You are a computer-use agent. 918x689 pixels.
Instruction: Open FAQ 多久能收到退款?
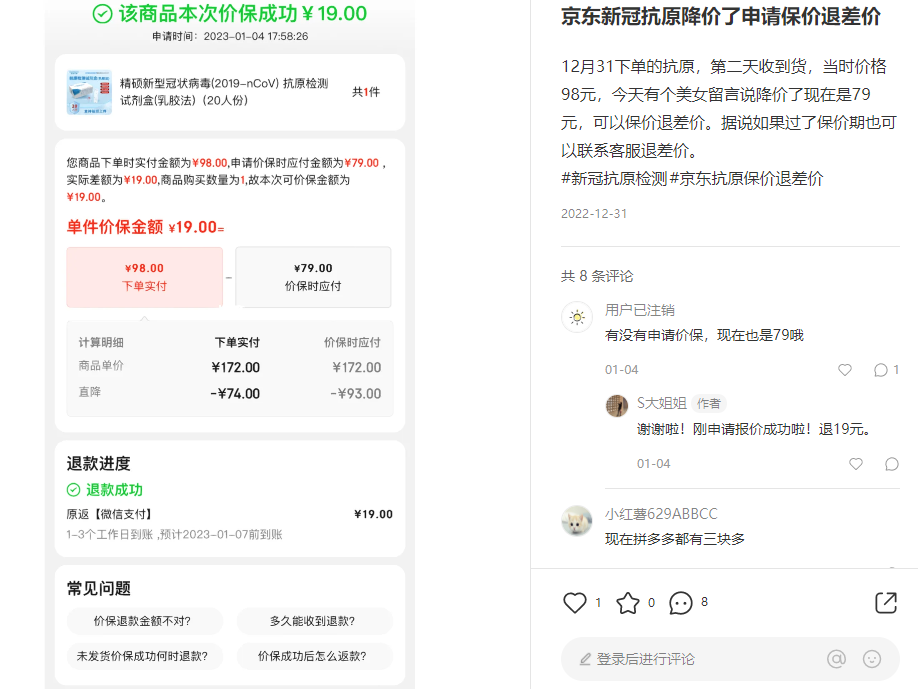[x=313, y=621]
